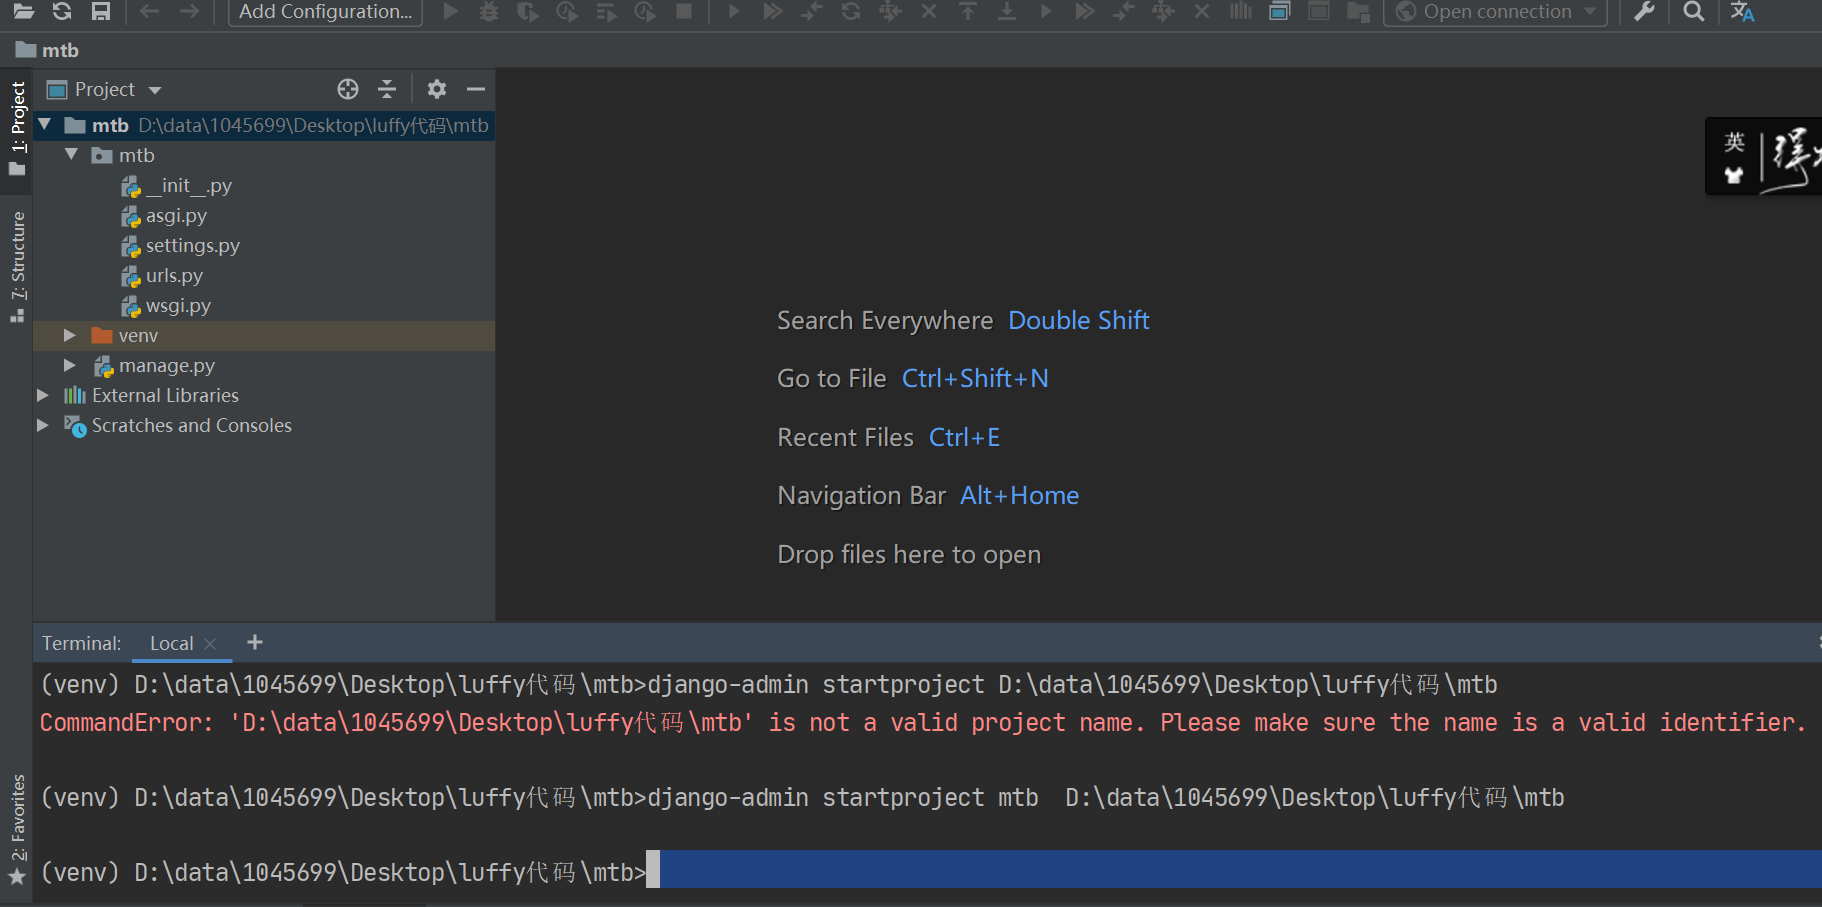Hide the Project panel with minus icon
Viewport: 1822px width, 907px height.
pos(476,89)
